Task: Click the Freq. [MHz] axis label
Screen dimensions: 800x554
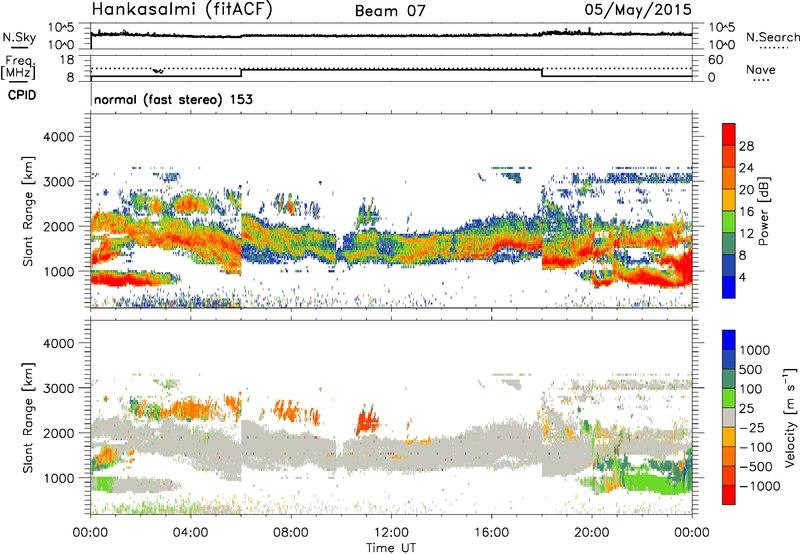Action: (18, 68)
